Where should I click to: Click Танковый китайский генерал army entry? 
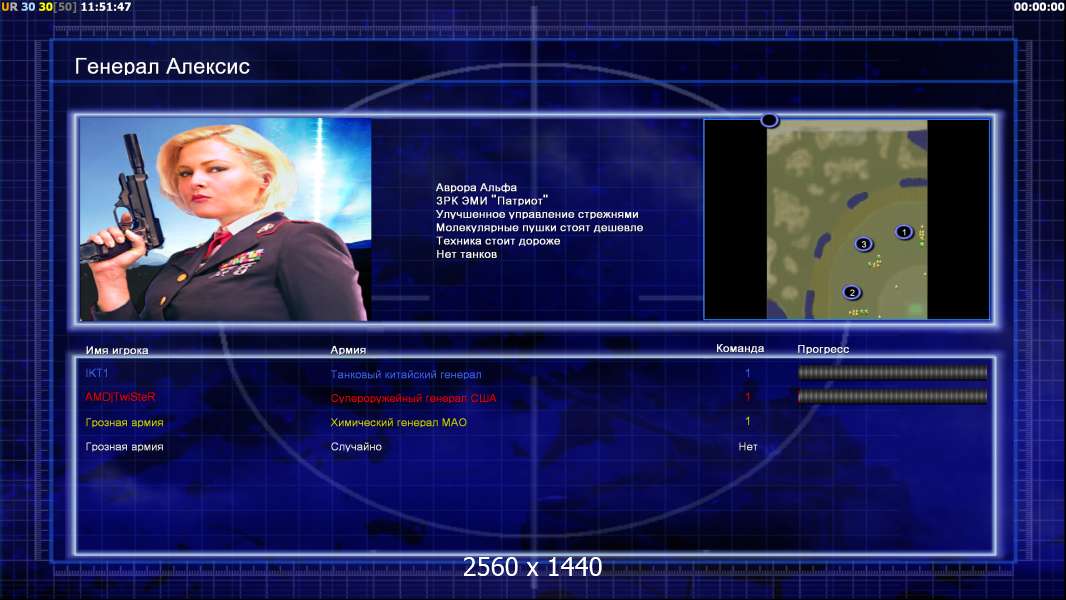click(406, 374)
